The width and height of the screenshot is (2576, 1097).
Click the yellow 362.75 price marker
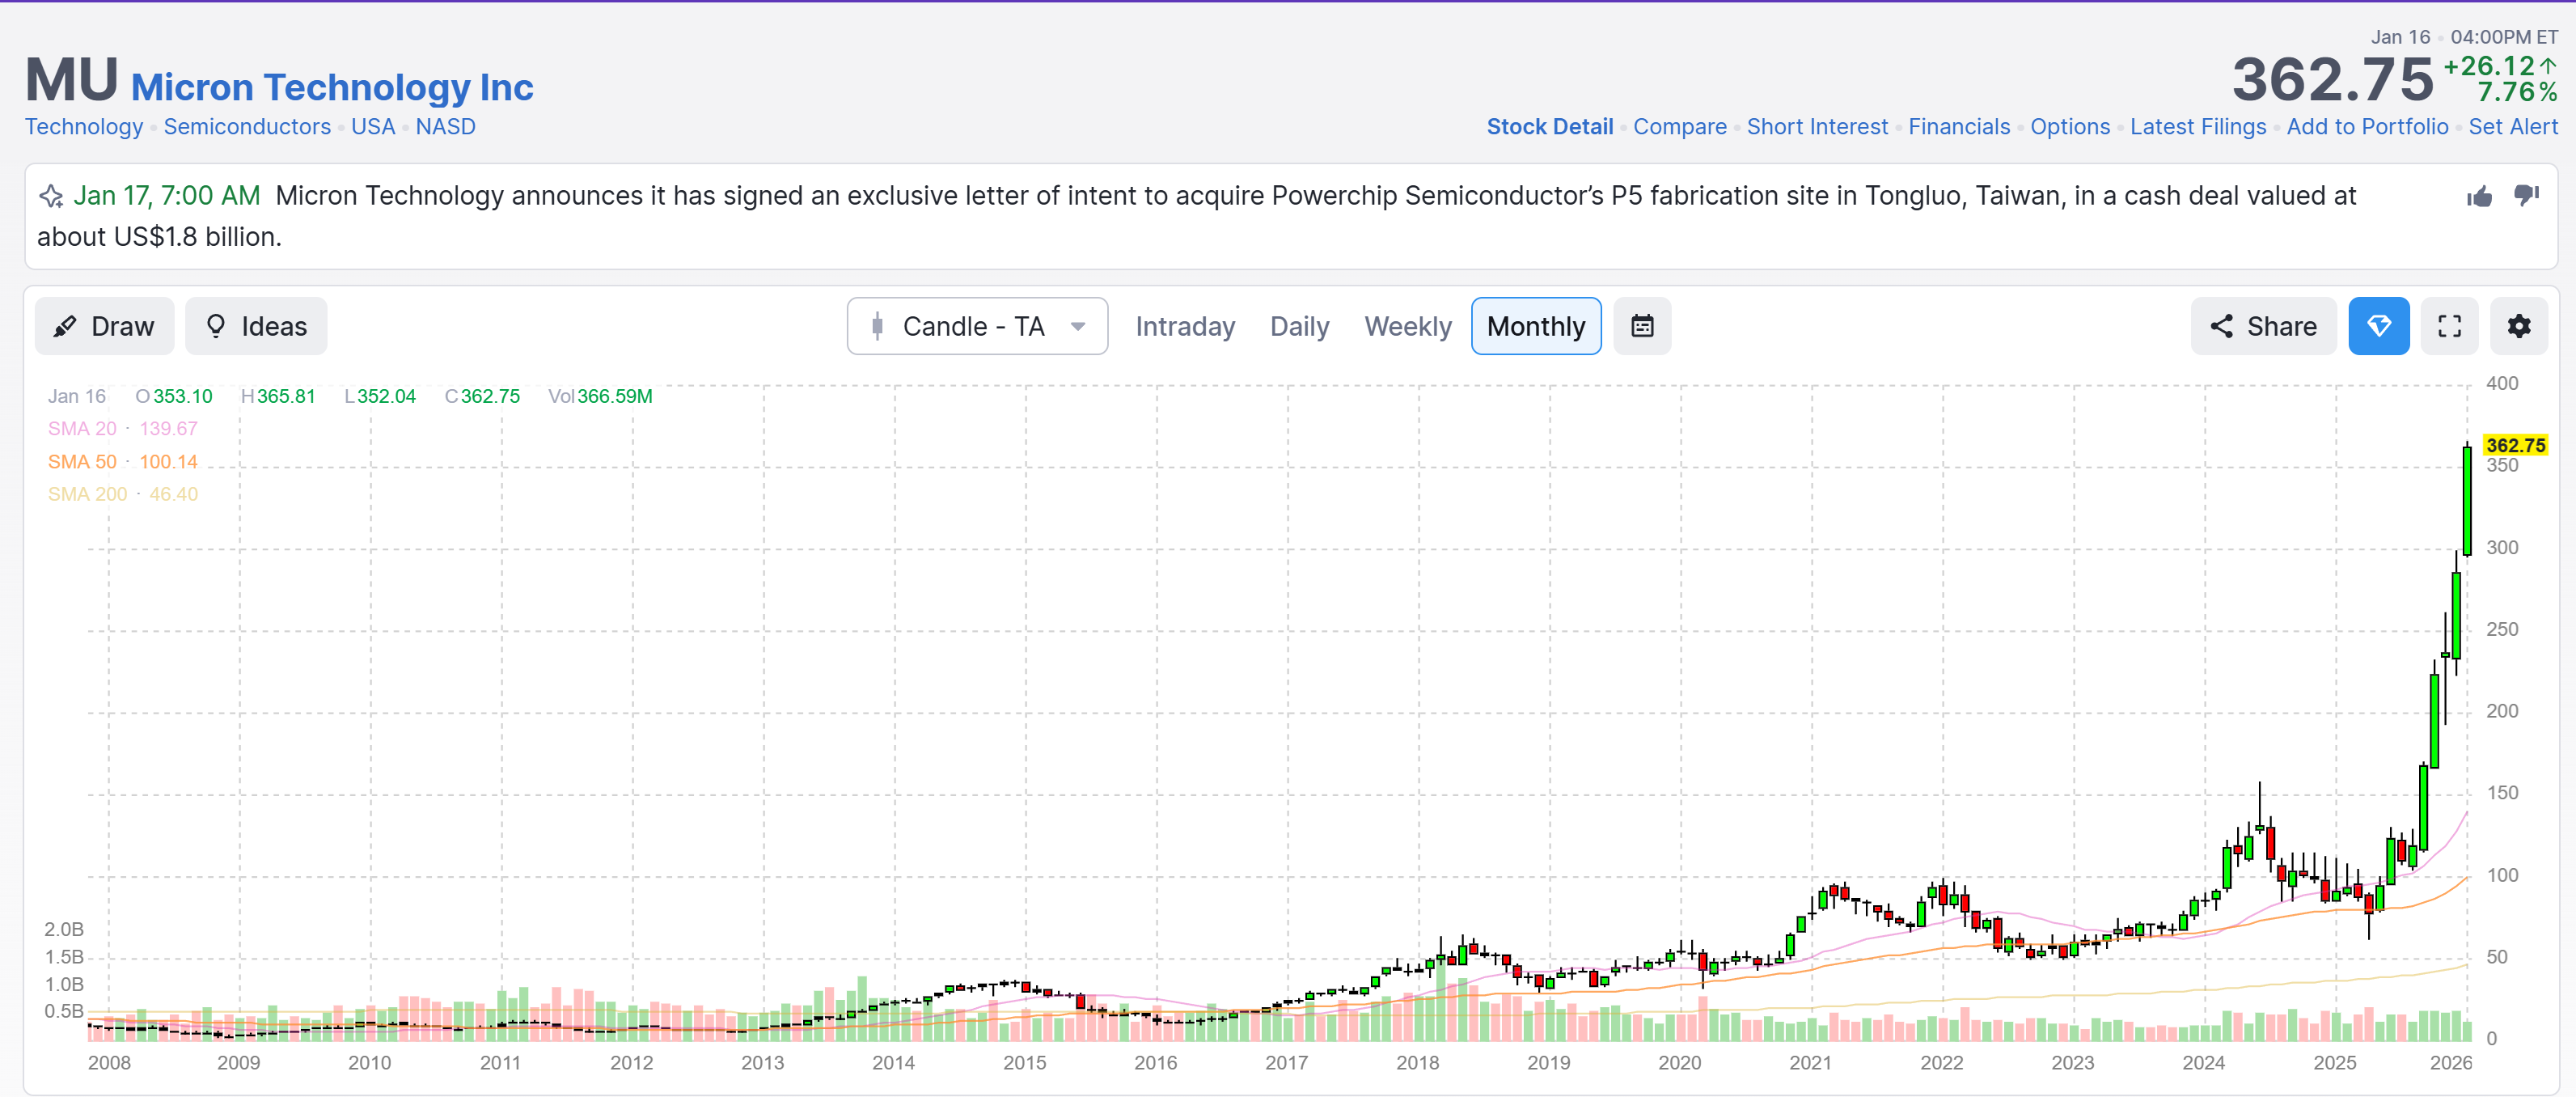pos(2515,445)
